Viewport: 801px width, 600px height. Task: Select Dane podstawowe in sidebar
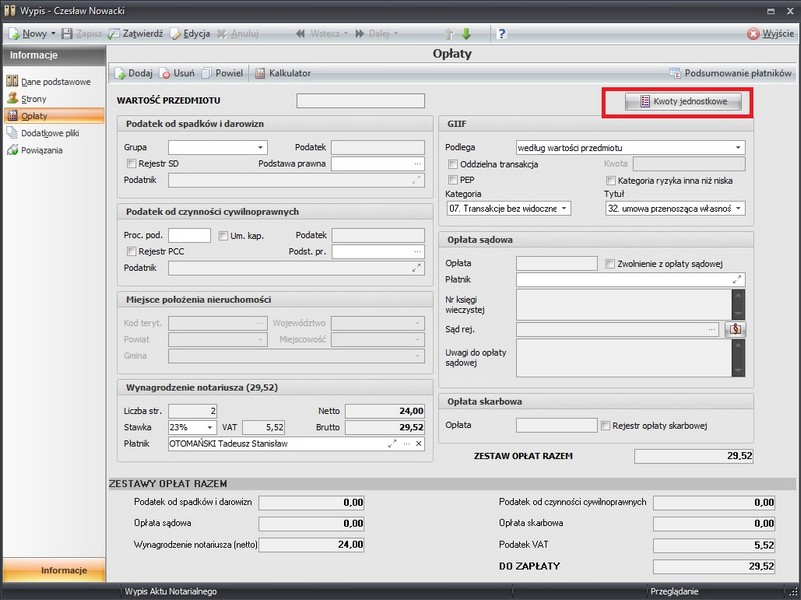click(x=55, y=82)
